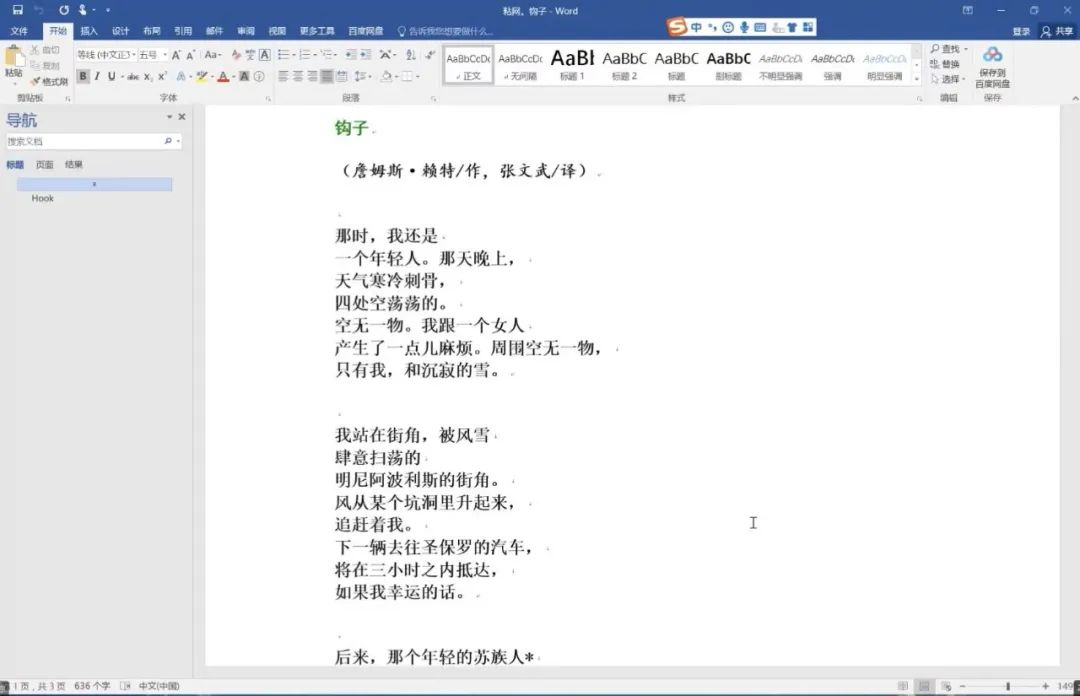The width and height of the screenshot is (1080, 696).
Task: Click the red font color button
Action: coord(222,76)
